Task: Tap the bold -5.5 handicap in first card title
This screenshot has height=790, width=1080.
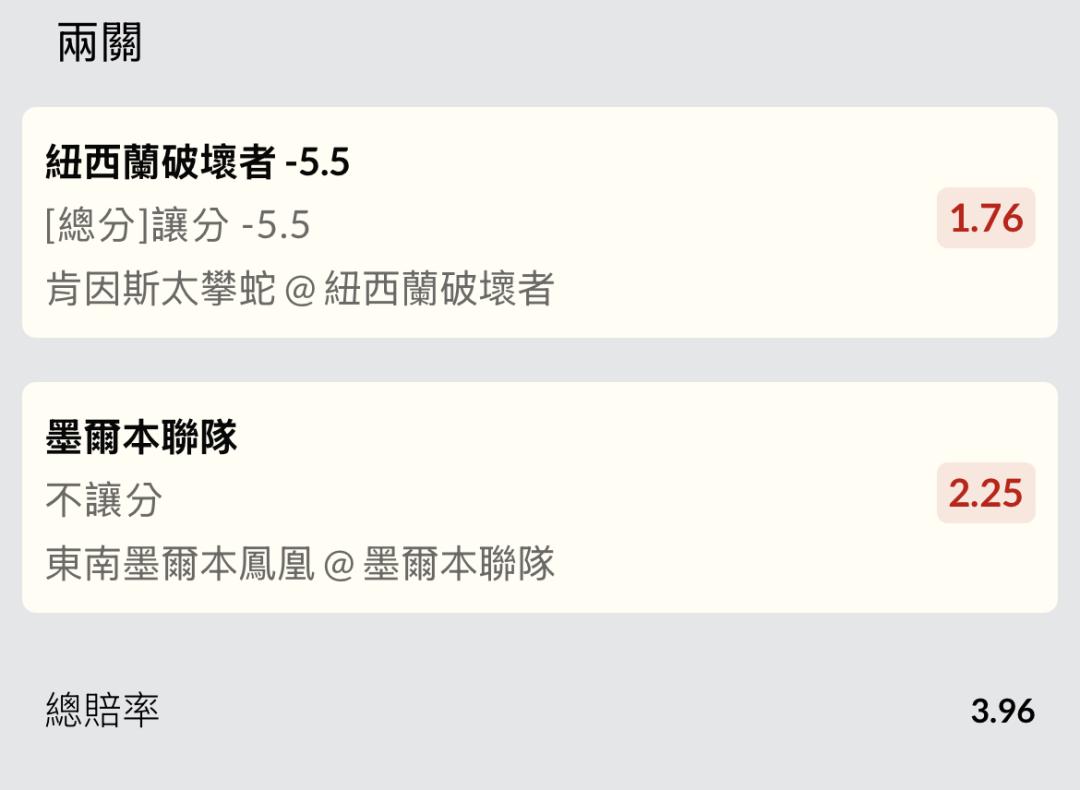Action: tap(317, 162)
